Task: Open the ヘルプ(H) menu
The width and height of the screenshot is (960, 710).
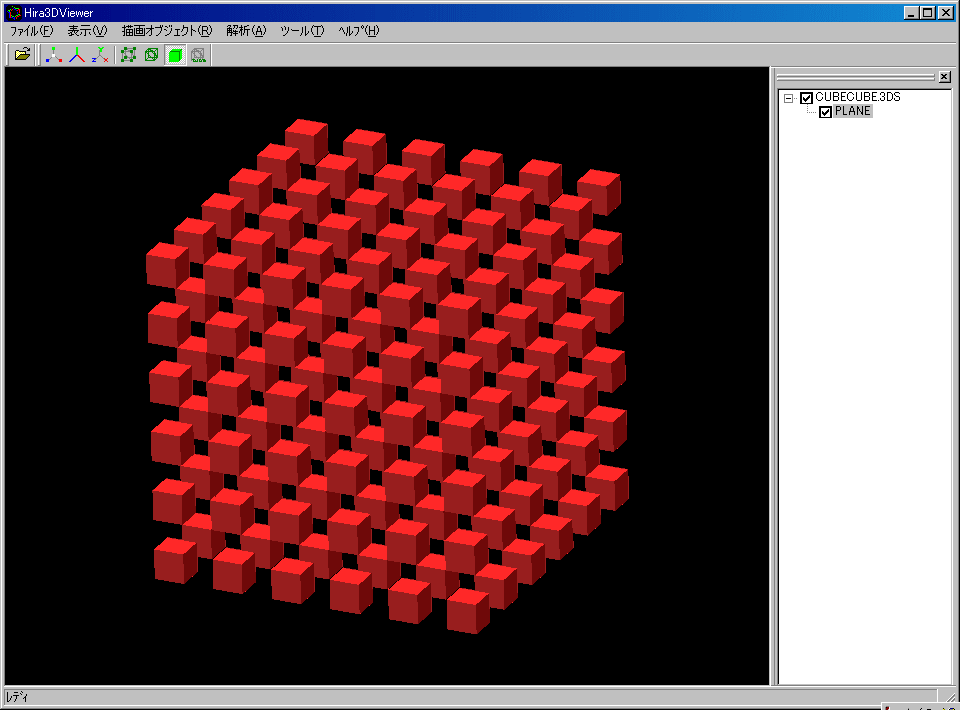Action: pos(359,31)
